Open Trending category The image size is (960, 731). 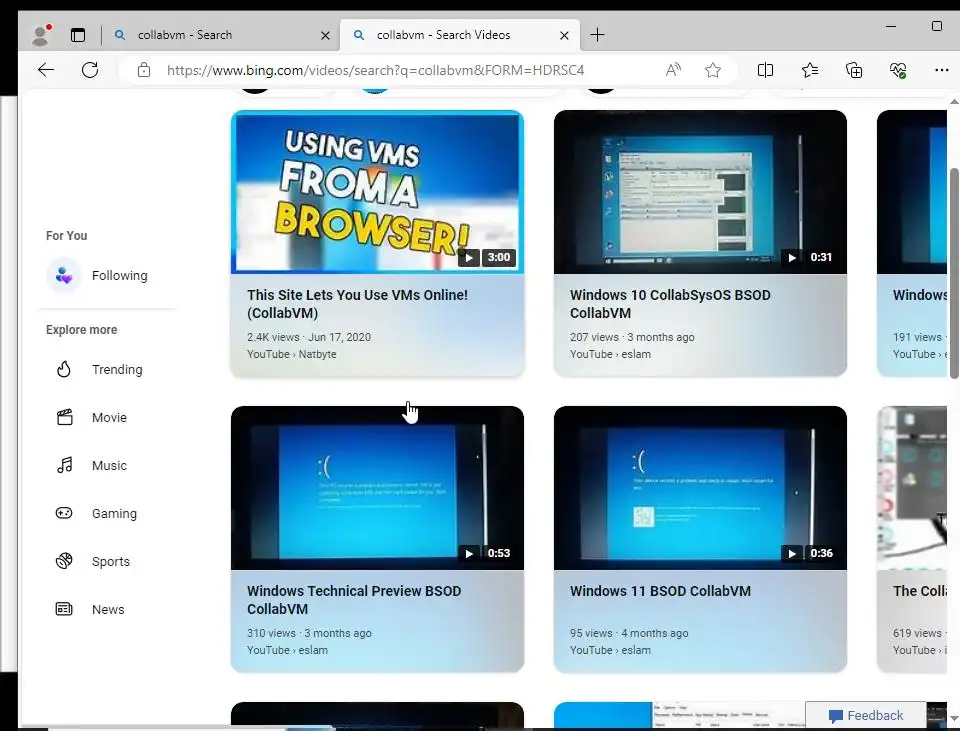(117, 370)
